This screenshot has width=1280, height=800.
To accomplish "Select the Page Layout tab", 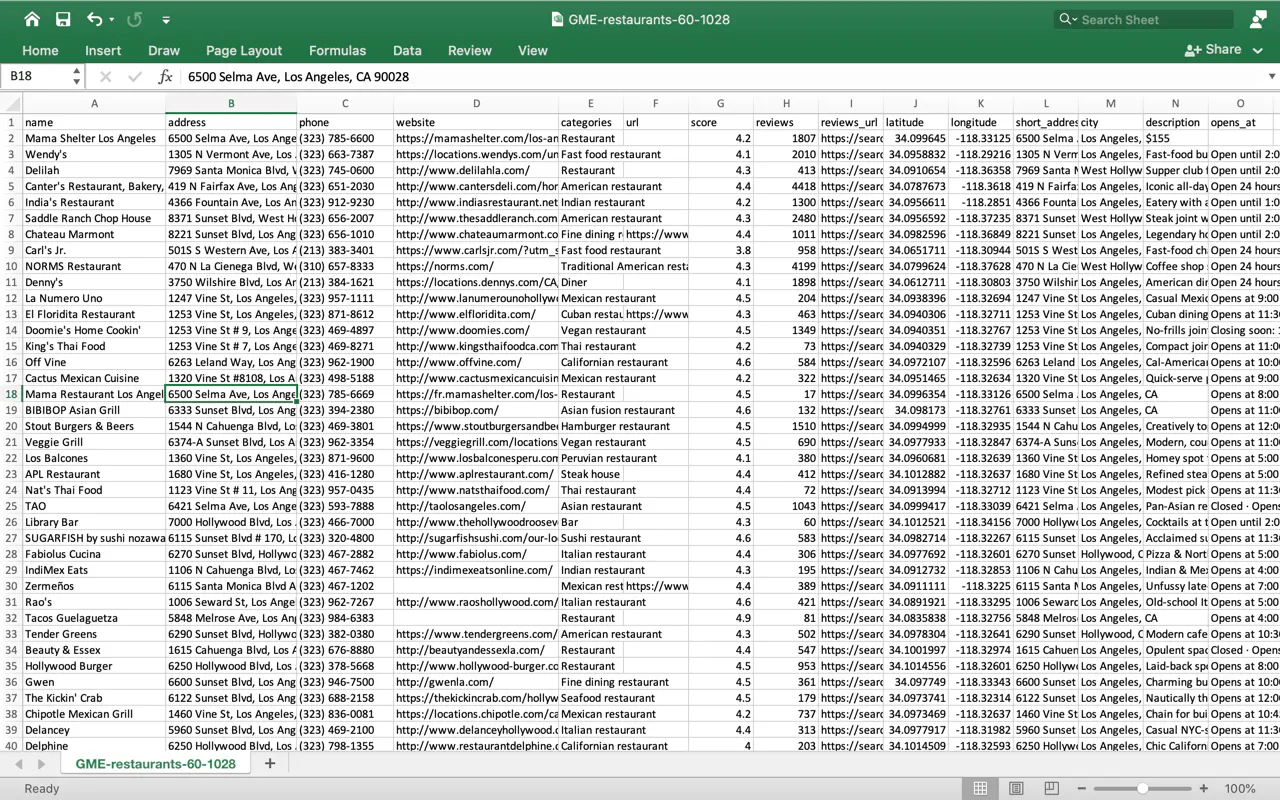I will (x=244, y=51).
